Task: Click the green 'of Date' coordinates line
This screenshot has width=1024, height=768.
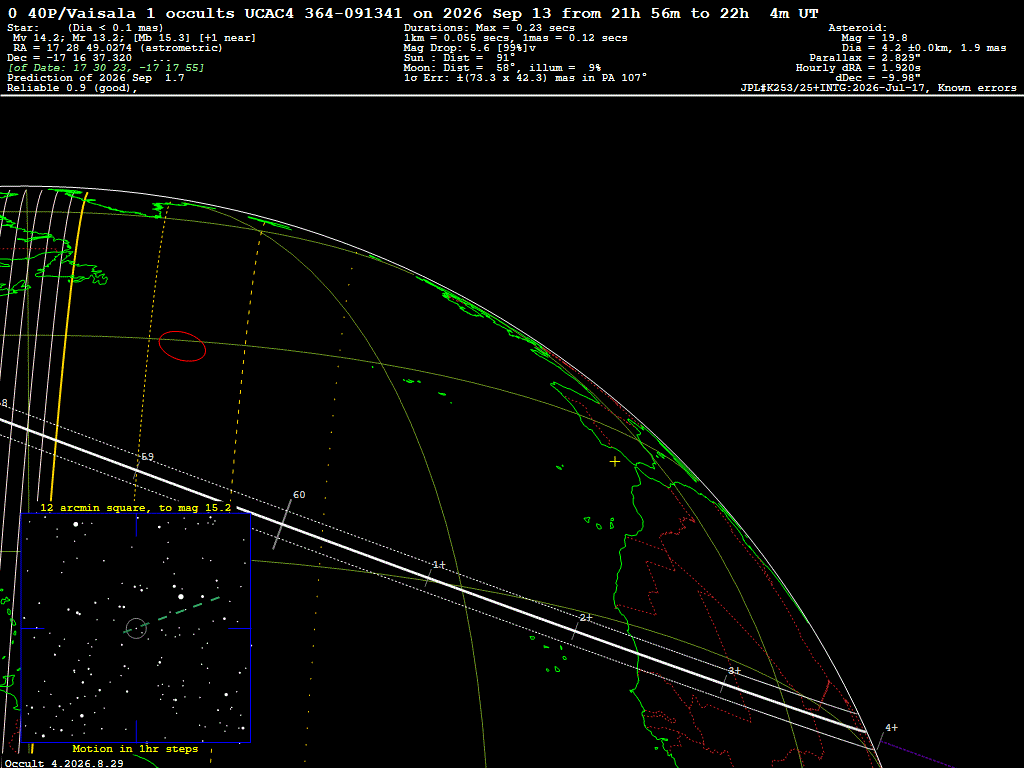Action: 106,68
